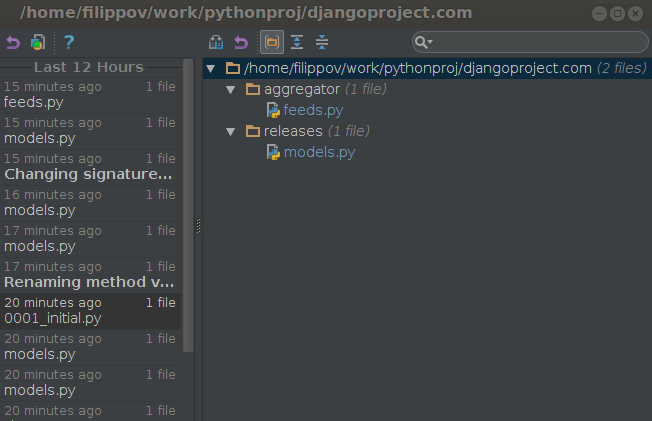Click the Show Diff icon in right toolbar
652x421 pixels.
[216, 42]
